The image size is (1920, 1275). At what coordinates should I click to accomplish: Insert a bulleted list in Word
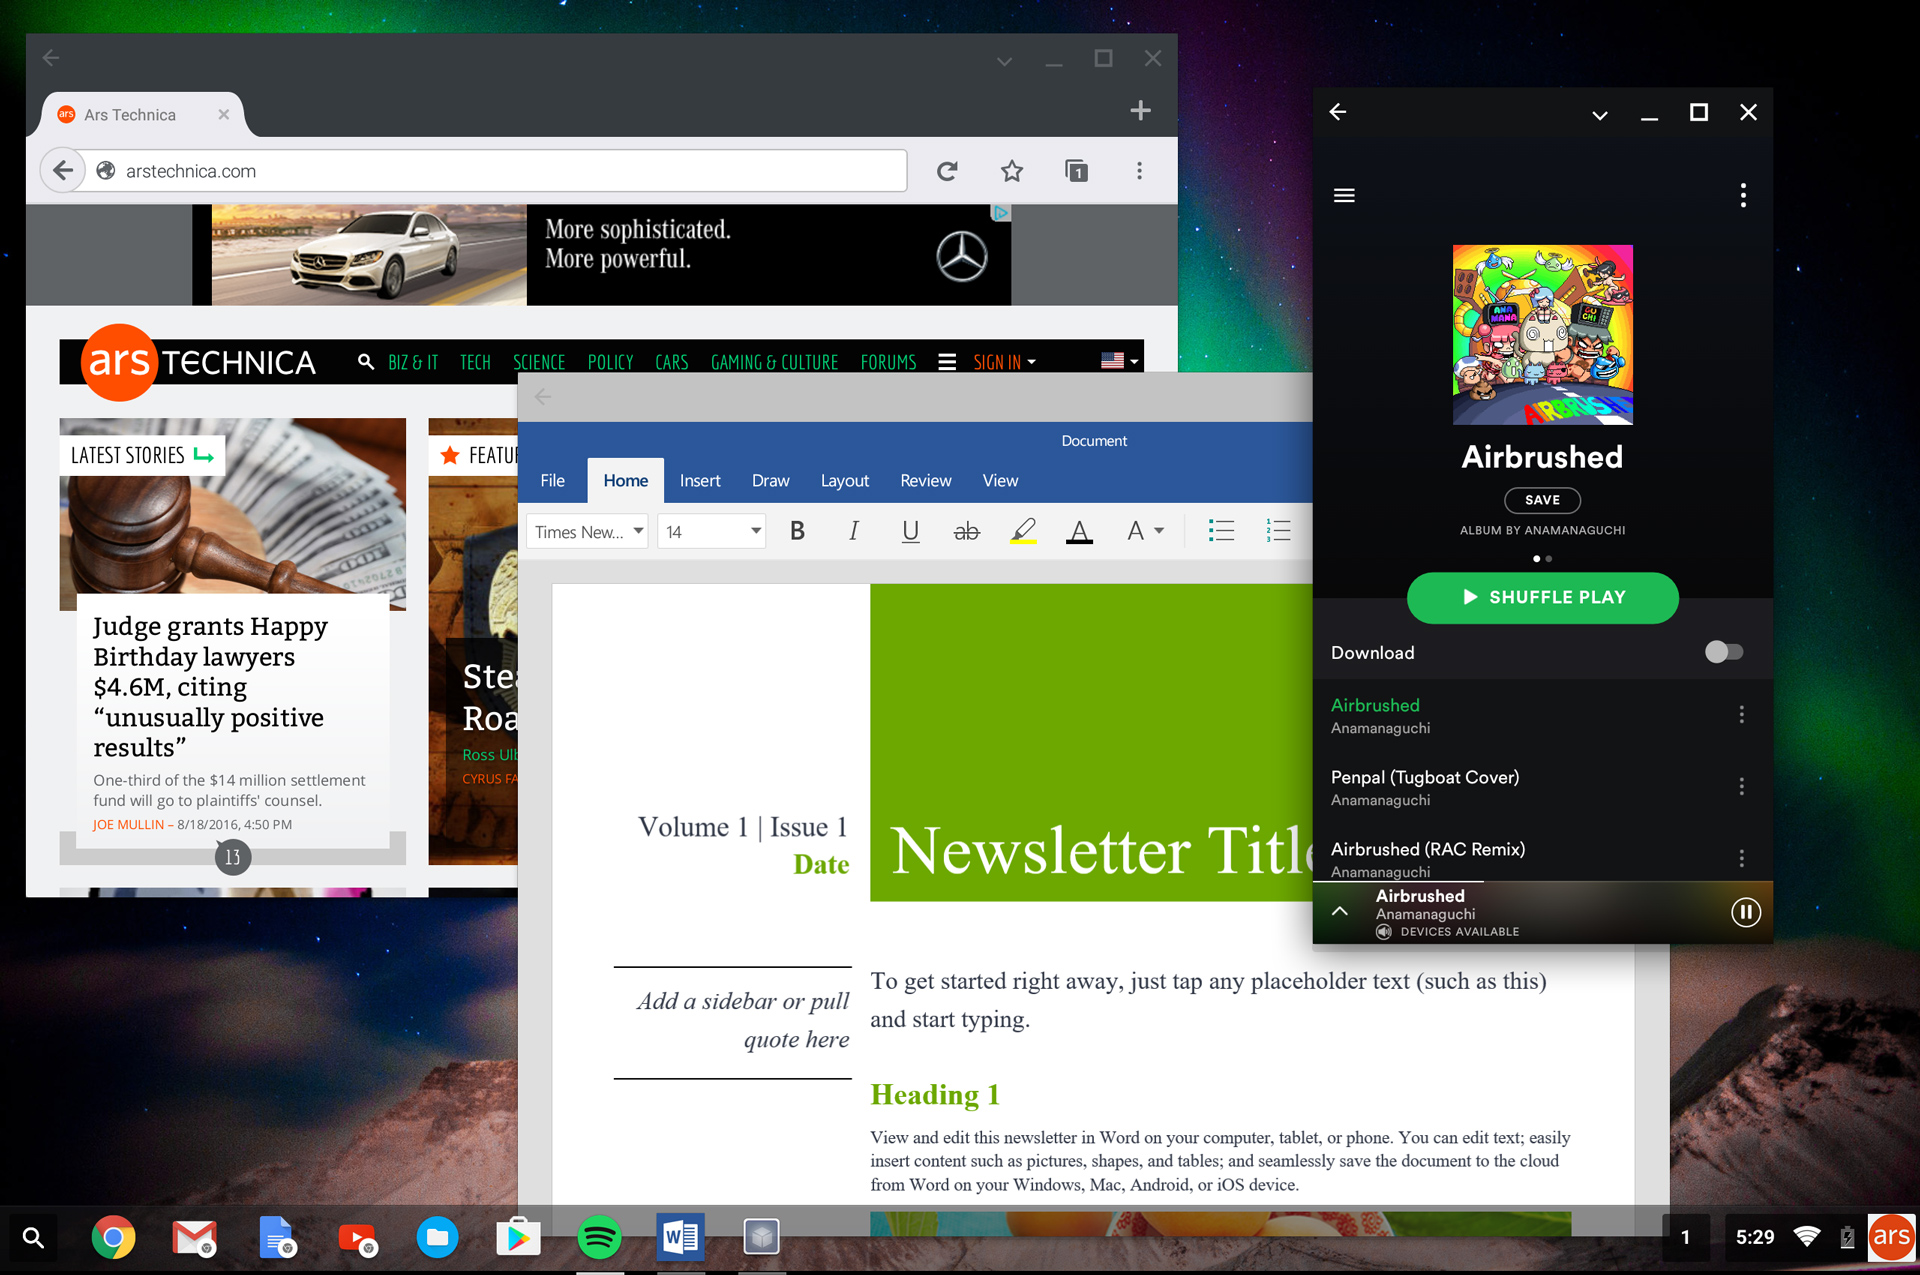tap(1221, 531)
